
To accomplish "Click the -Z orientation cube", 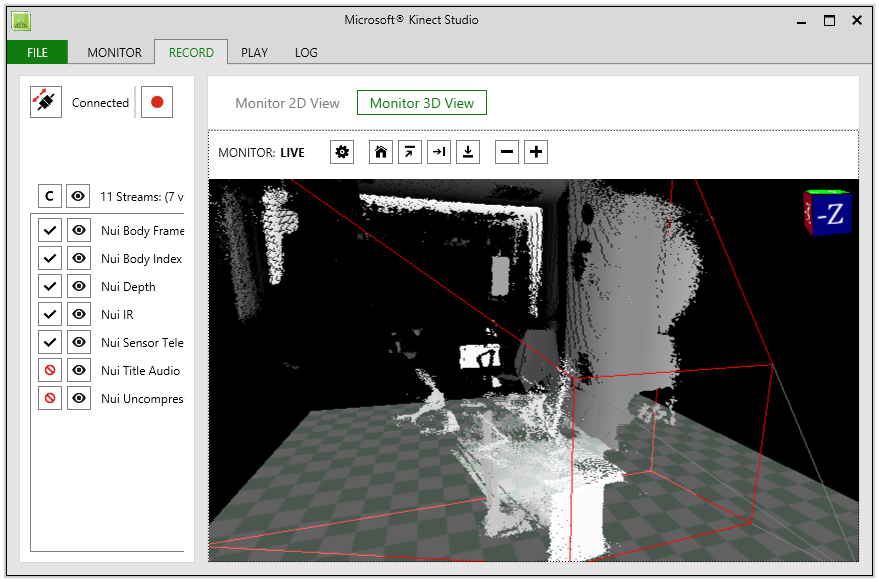I will (828, 213).
